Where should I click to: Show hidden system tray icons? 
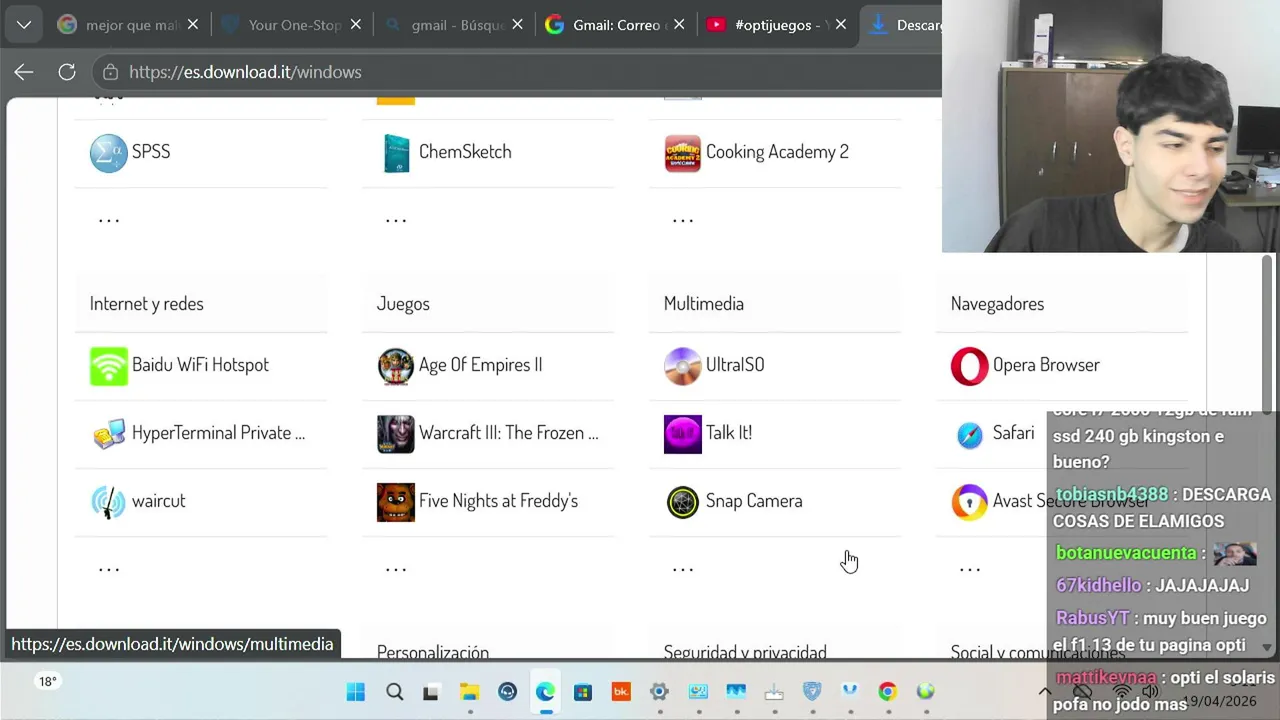tap(1045, 692)
